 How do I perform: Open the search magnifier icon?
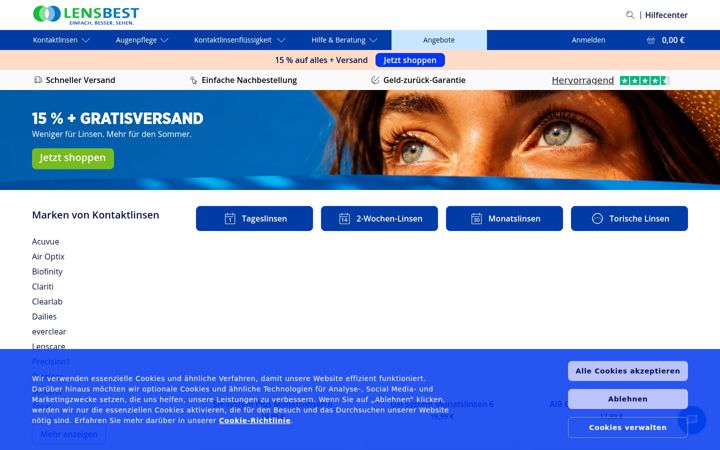(x=630, y=15)
